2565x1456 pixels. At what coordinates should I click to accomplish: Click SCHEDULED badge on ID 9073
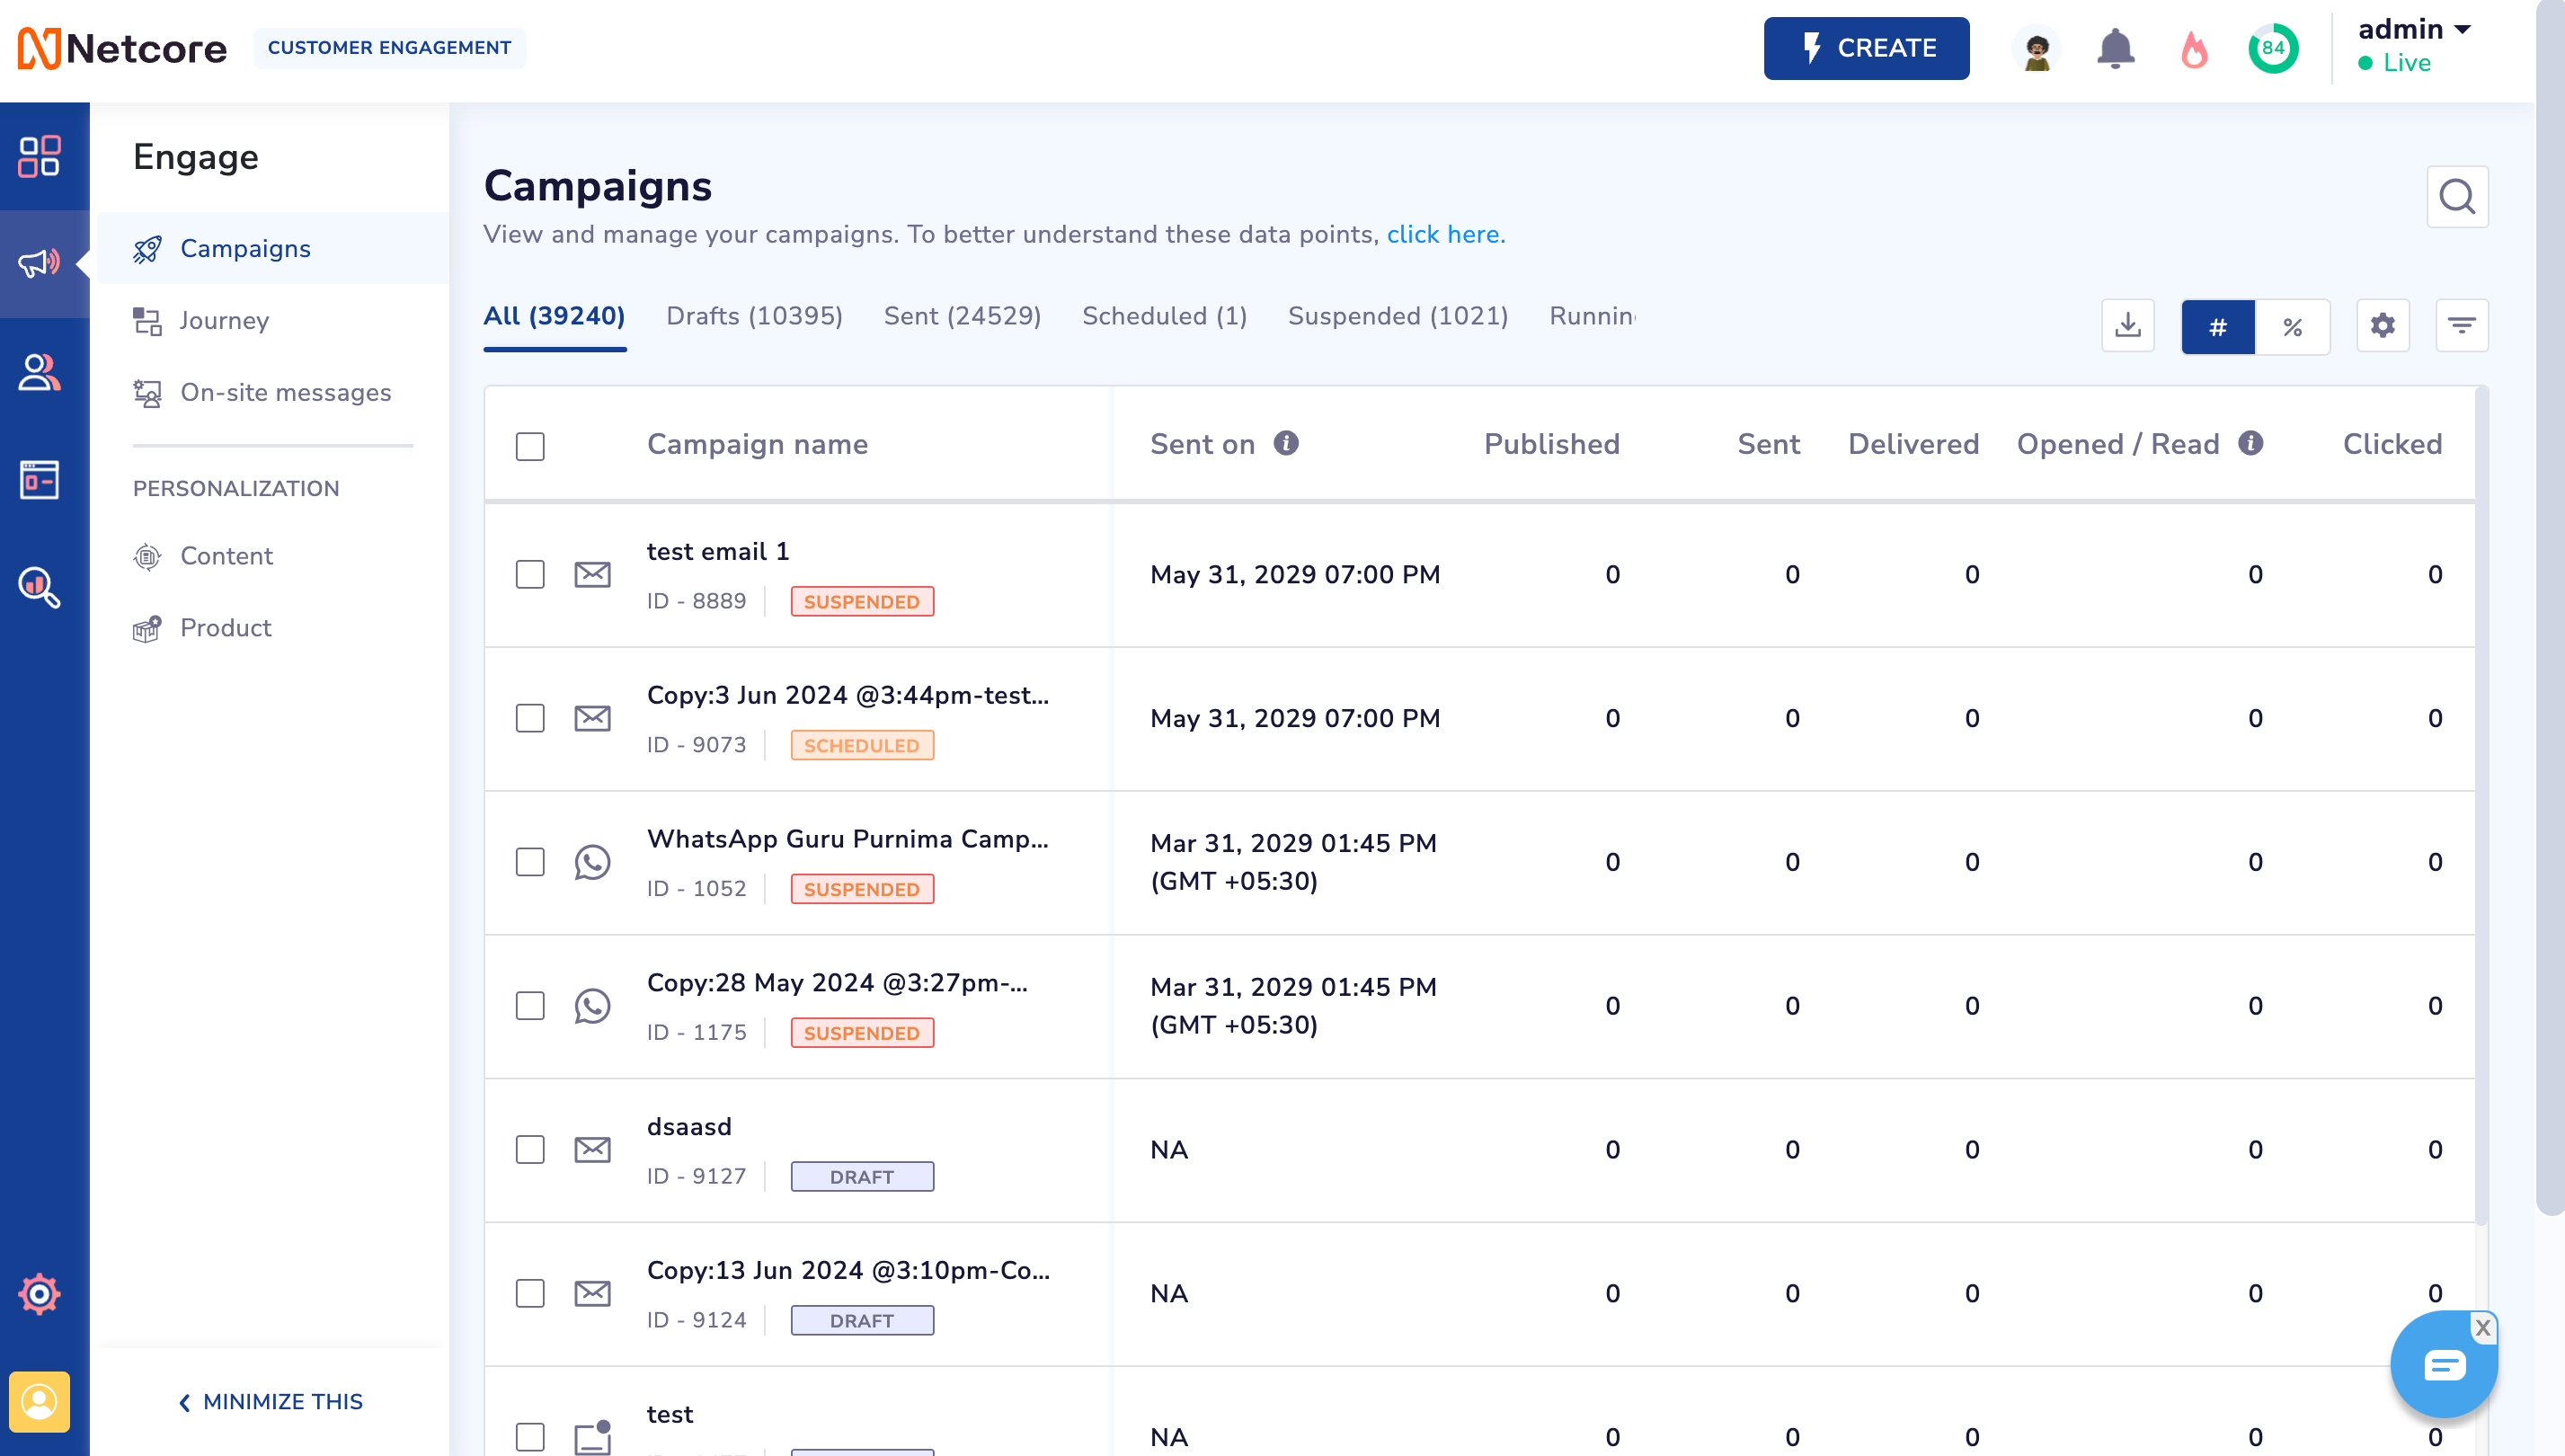tap(862, 745)
